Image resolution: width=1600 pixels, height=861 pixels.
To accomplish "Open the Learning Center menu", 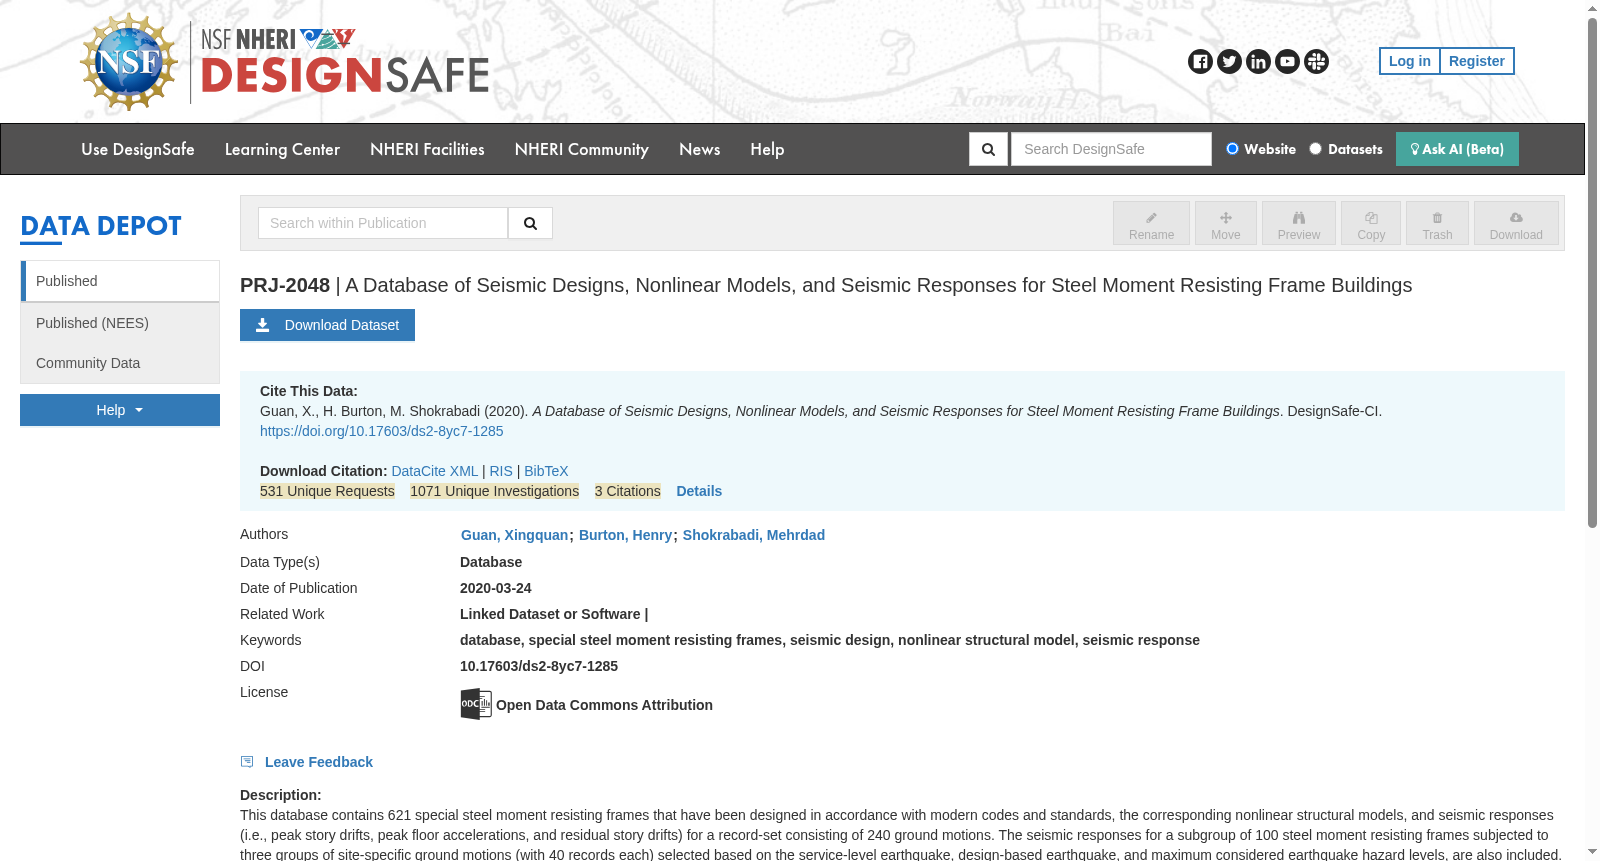I will (282, 149).
